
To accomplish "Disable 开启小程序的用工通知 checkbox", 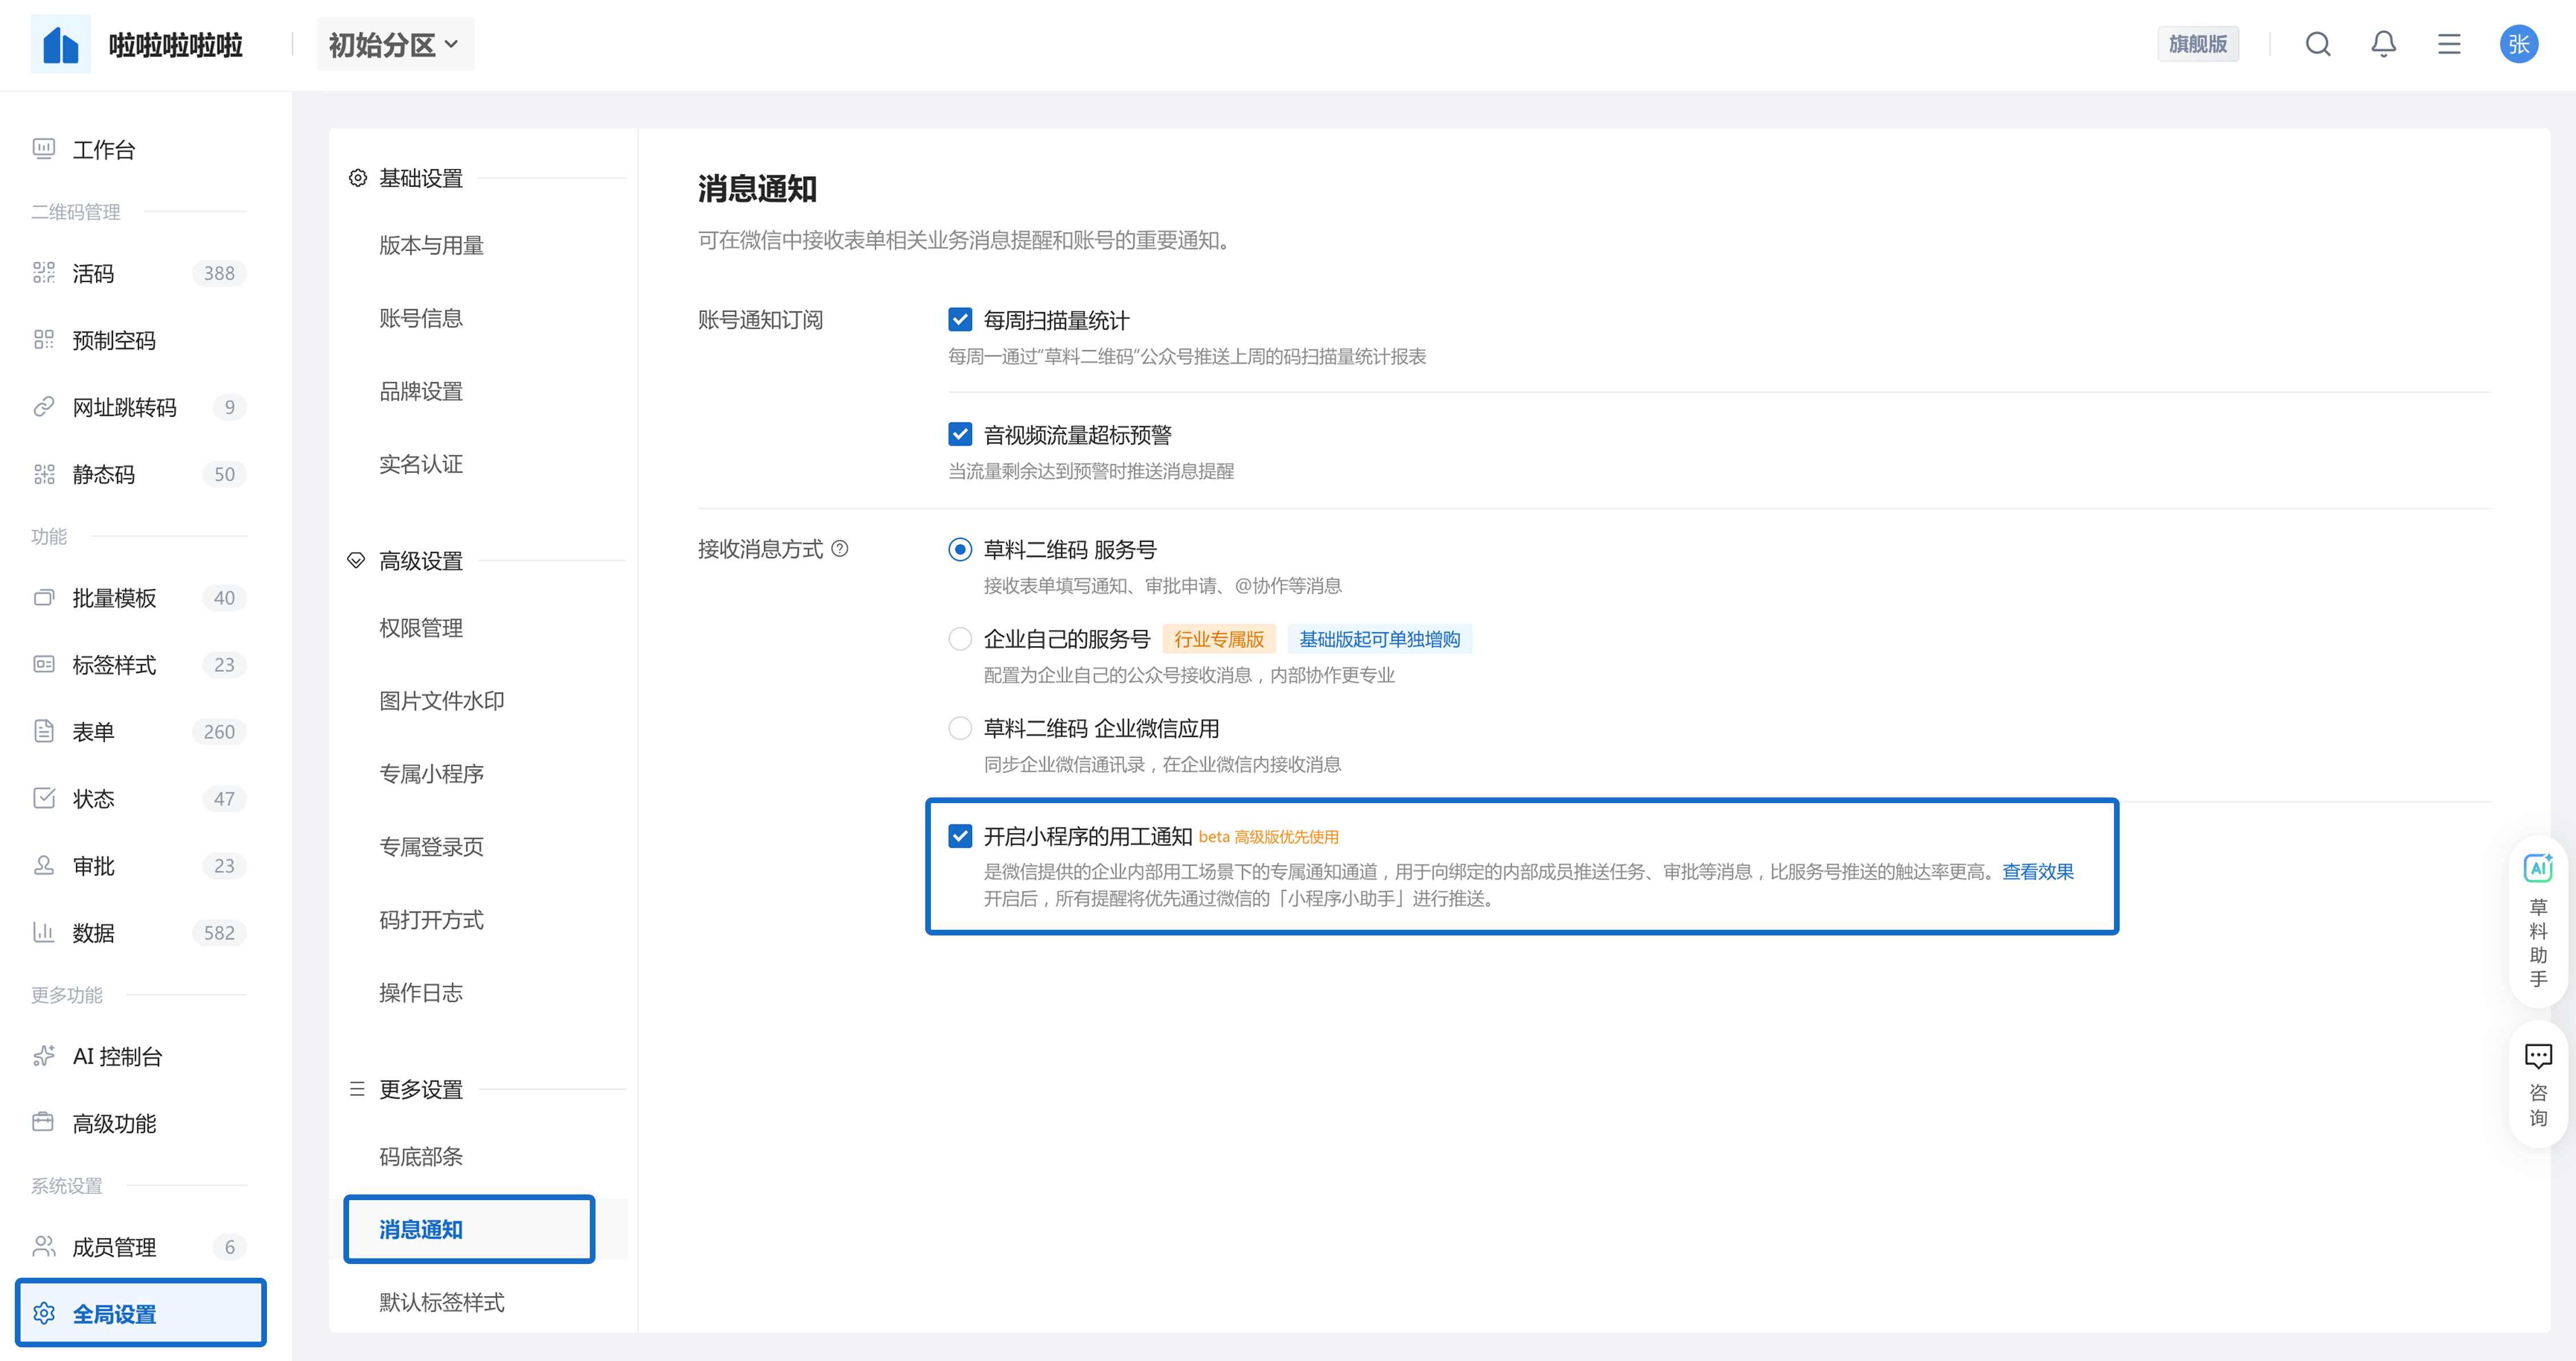I will coord(960,836).
